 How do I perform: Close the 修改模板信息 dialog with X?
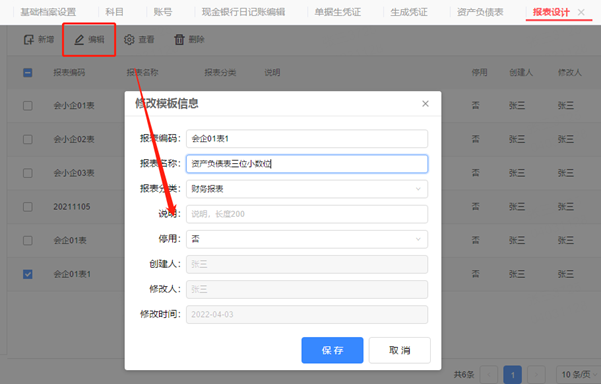pyautogui.click(x=425, y=104)
